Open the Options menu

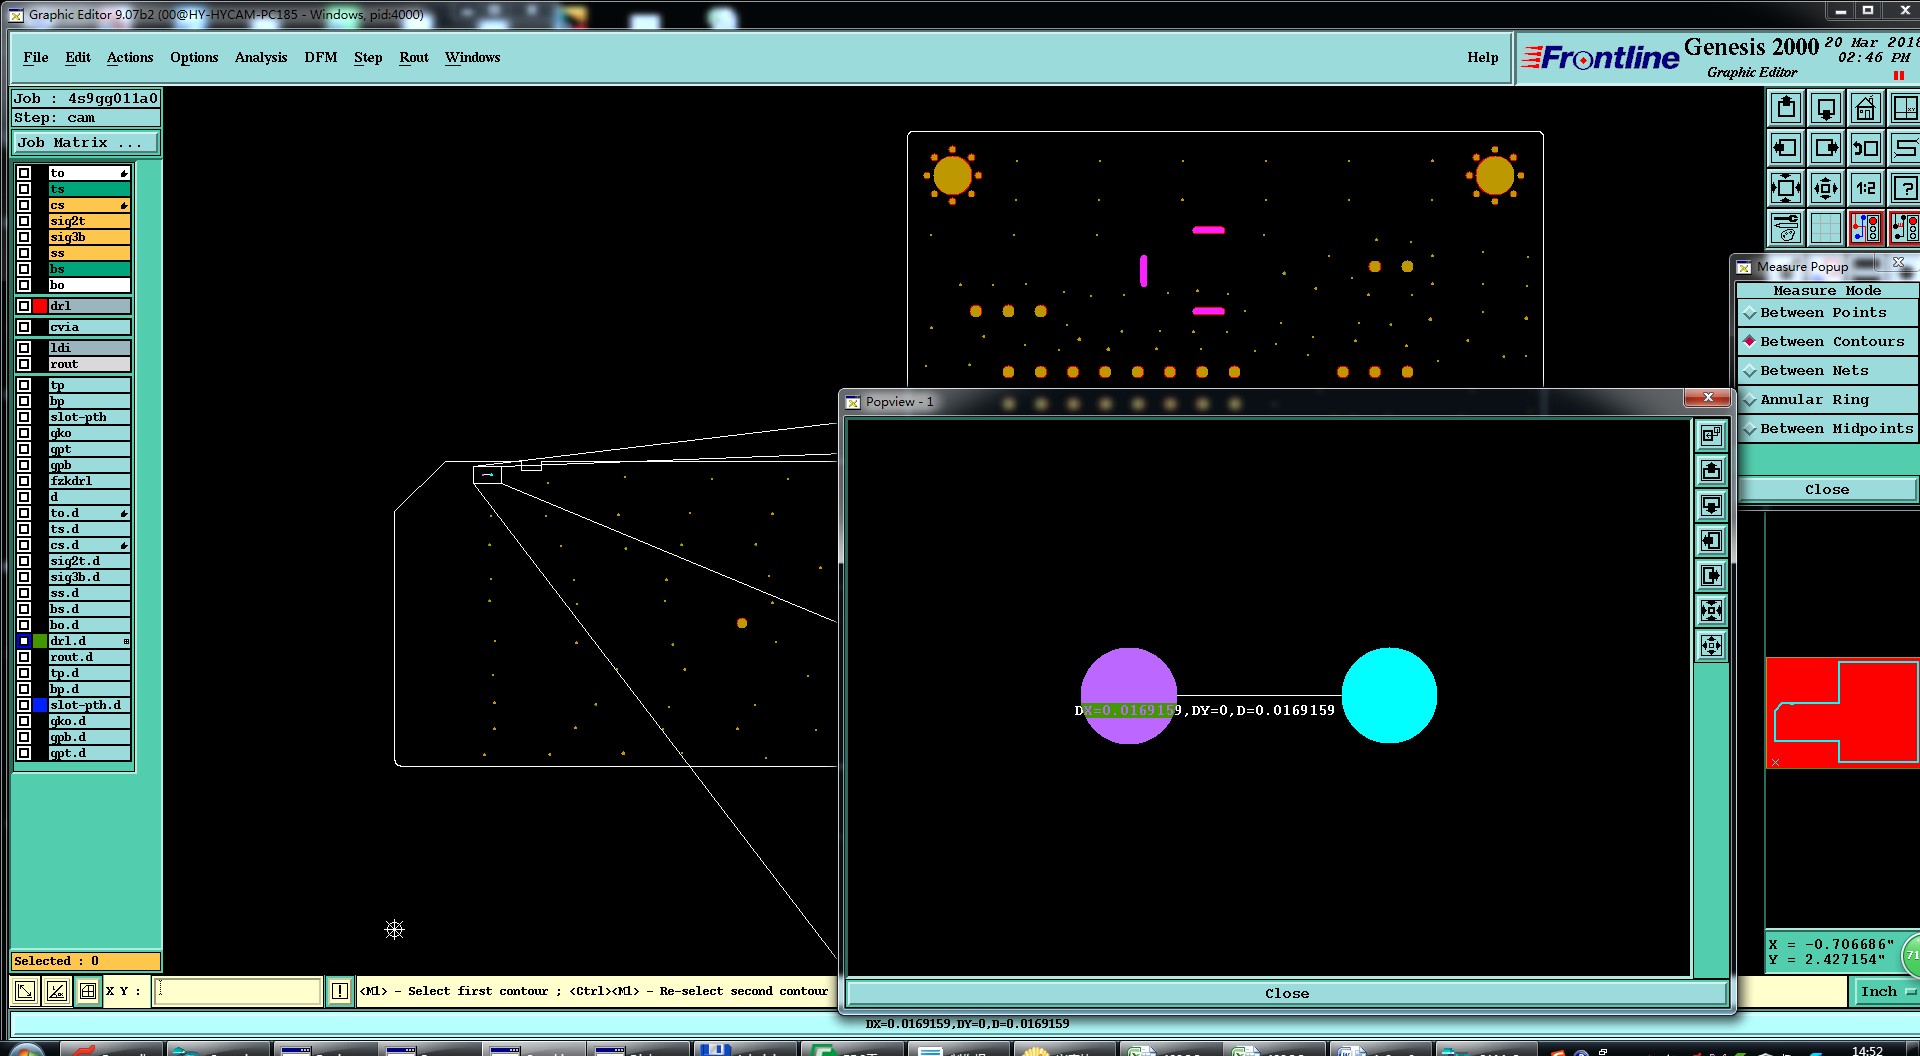point(194,57)
